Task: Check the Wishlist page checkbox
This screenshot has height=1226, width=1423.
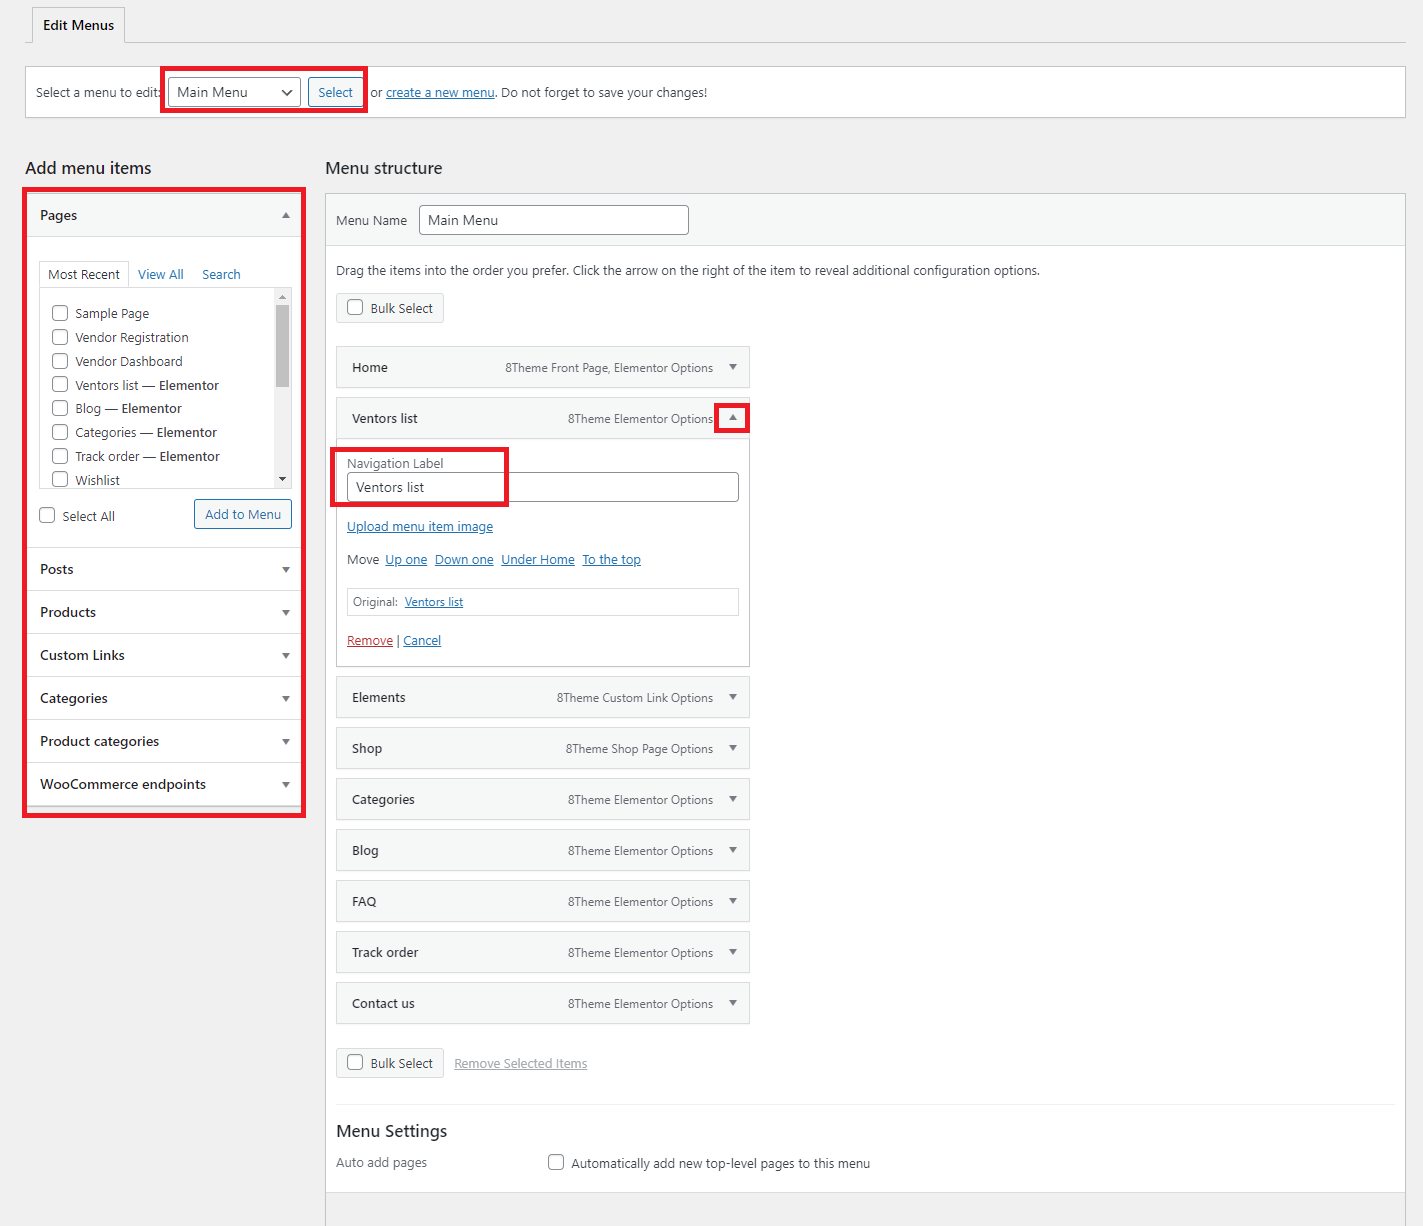Action: [x=60, y=480]
